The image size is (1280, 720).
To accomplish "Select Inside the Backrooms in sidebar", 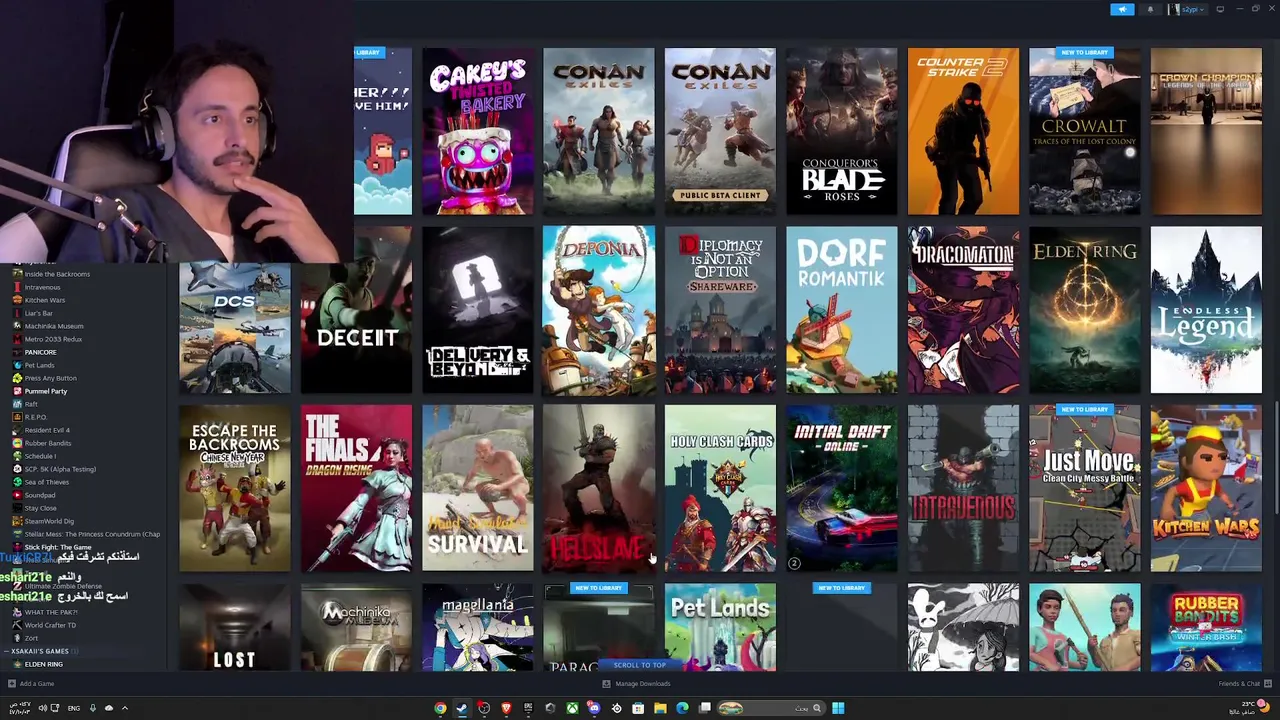I will click(57, 274).
